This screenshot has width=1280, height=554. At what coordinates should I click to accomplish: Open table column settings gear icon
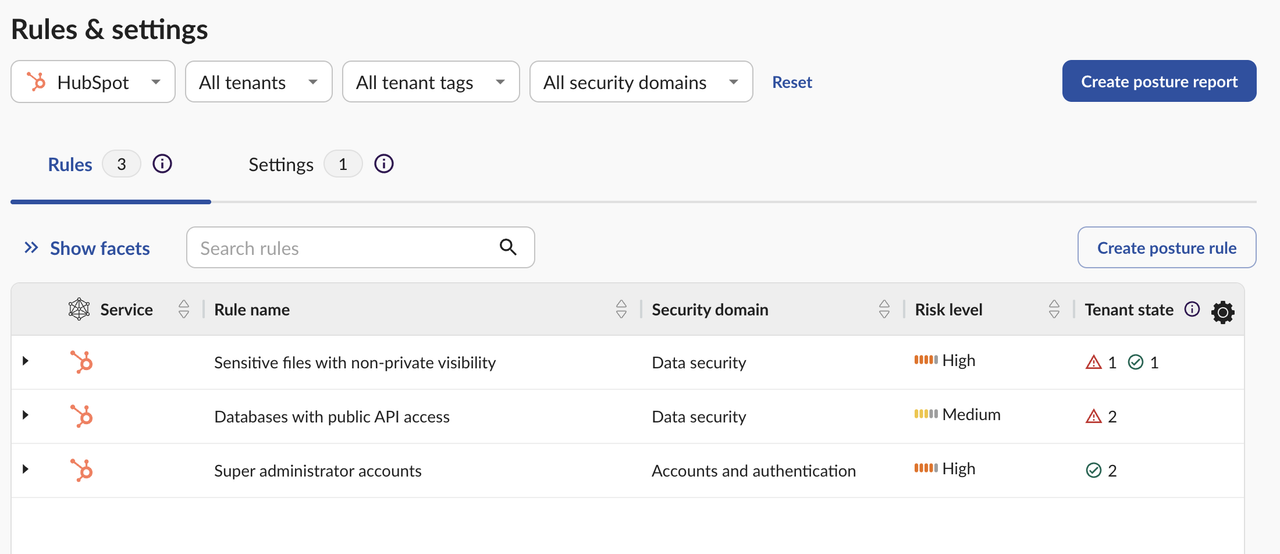point(1222,312)
